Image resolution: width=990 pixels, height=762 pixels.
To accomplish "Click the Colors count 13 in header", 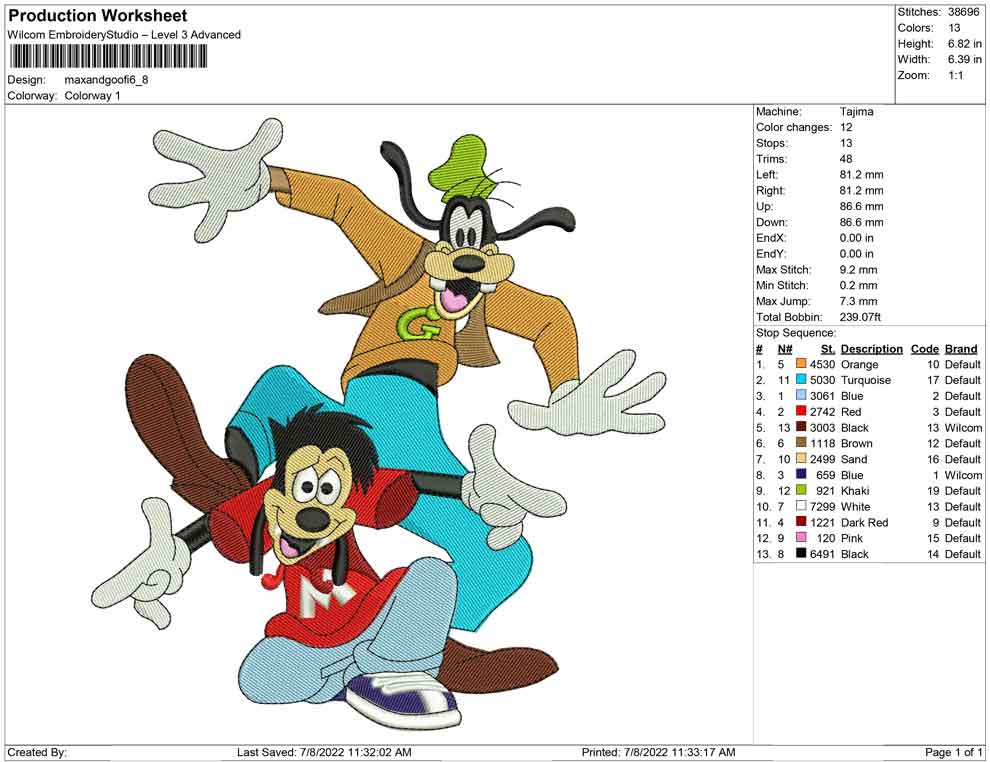I will point(954,28).
